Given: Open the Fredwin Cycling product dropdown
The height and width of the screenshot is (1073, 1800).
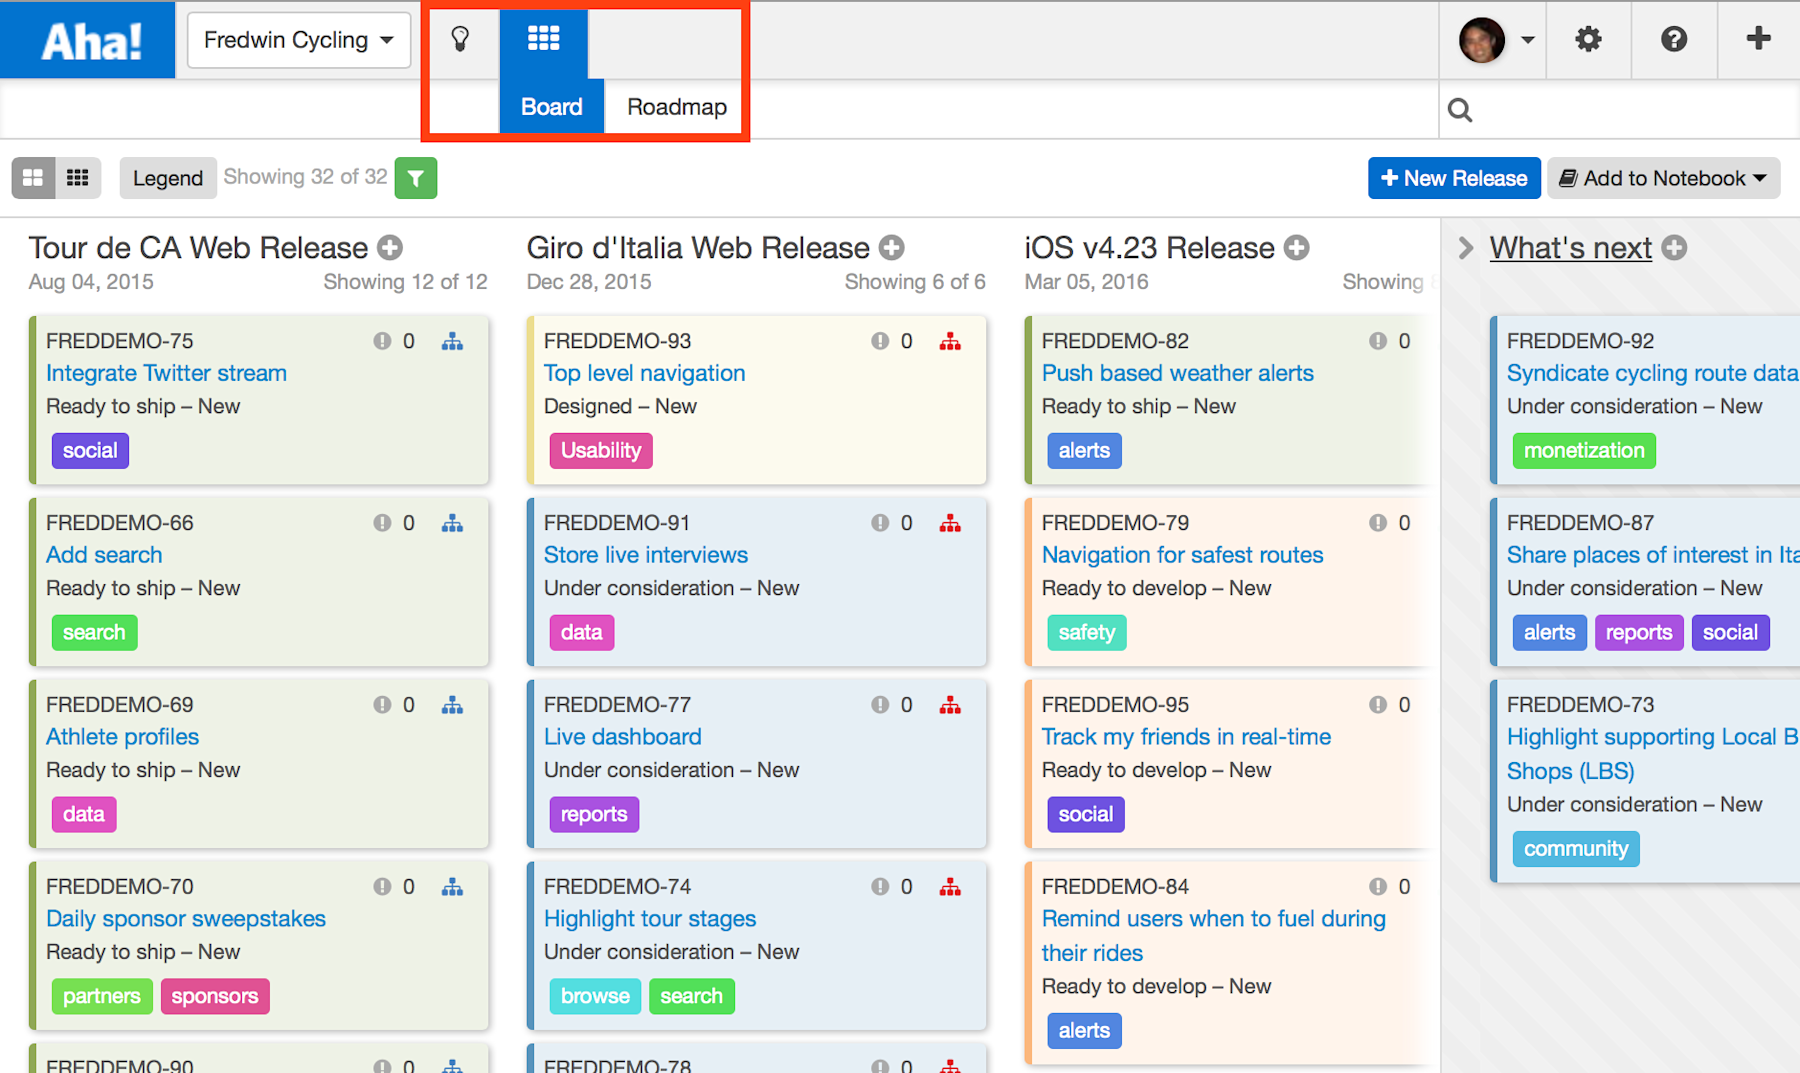Looking at the screenshot, I should (298, 40).
